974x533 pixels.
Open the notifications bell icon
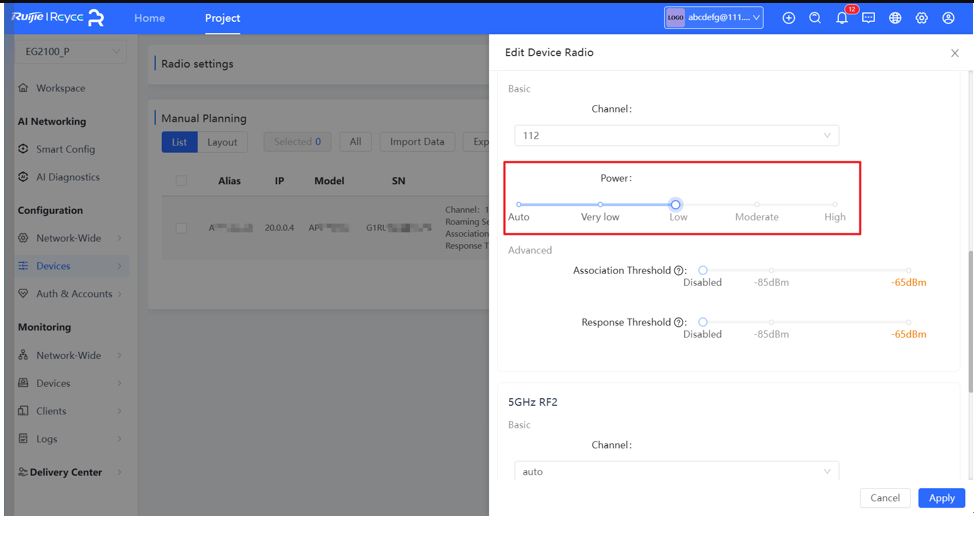(x=842, y=18)
